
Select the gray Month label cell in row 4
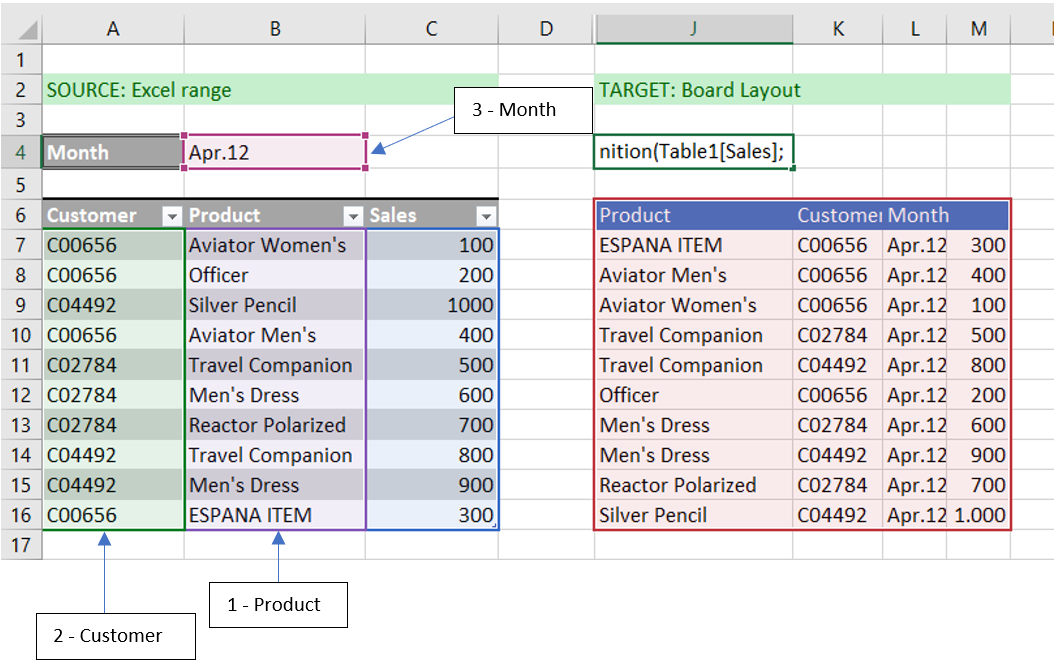(113, 152)
